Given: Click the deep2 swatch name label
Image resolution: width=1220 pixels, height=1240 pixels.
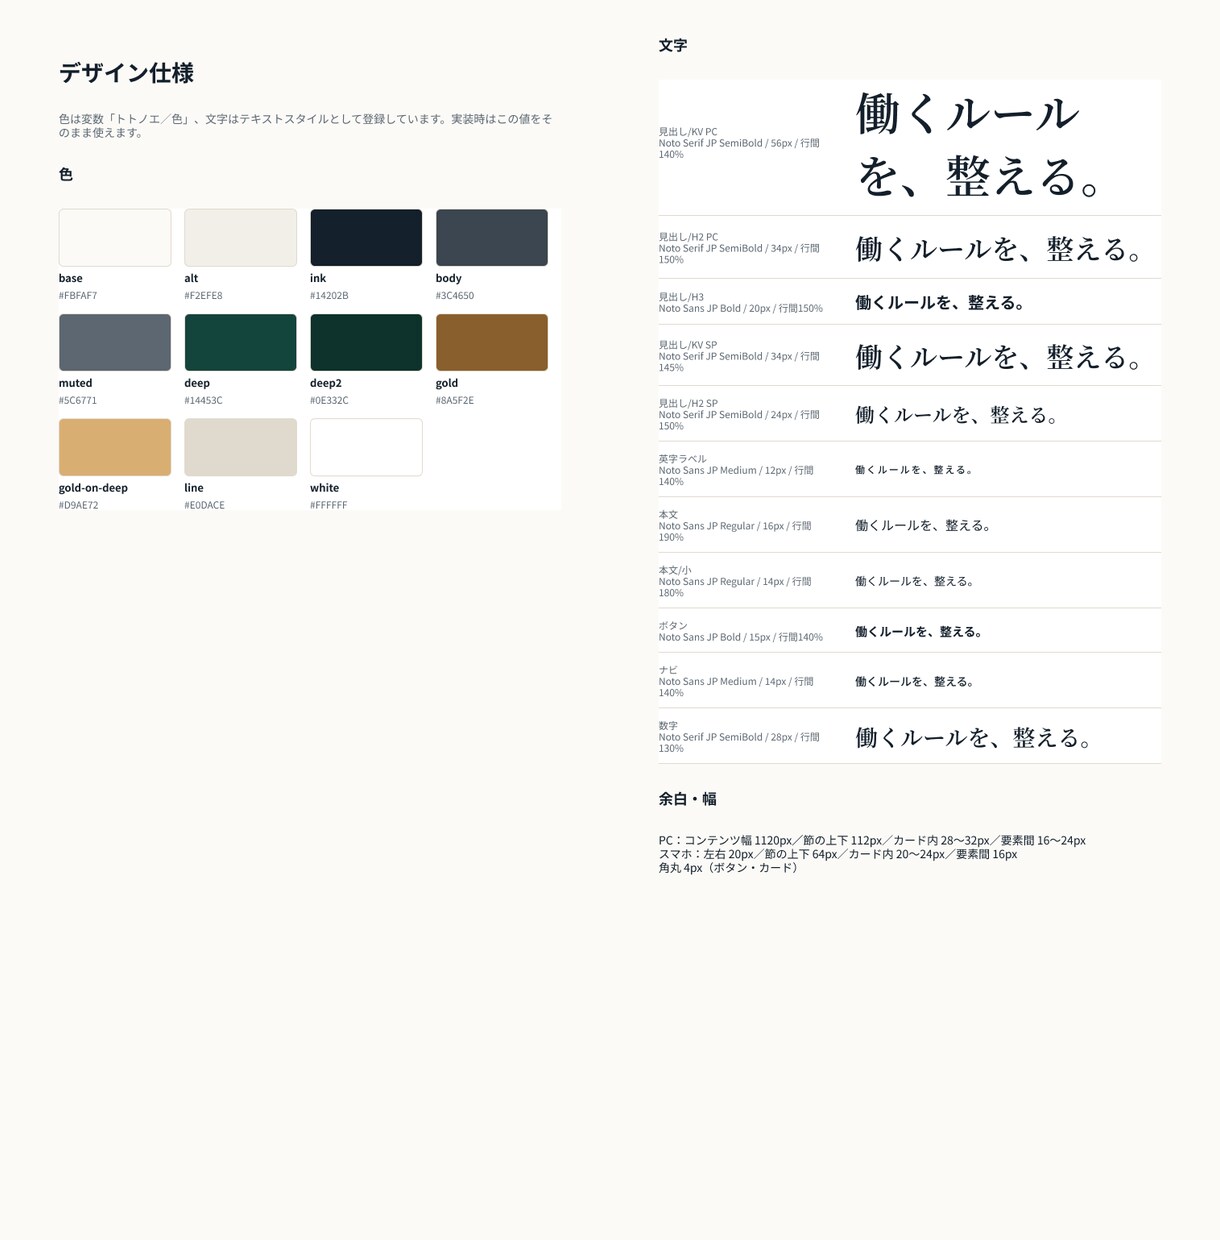Looking at the screenshot, I should pyautogui.click(x=326, y=383).
